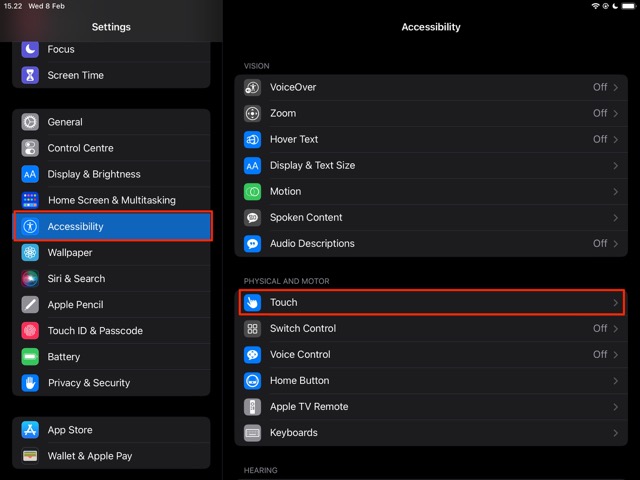Select the Spoken Content speech icon
Viewport: 640px width, 480px height.
253,218
